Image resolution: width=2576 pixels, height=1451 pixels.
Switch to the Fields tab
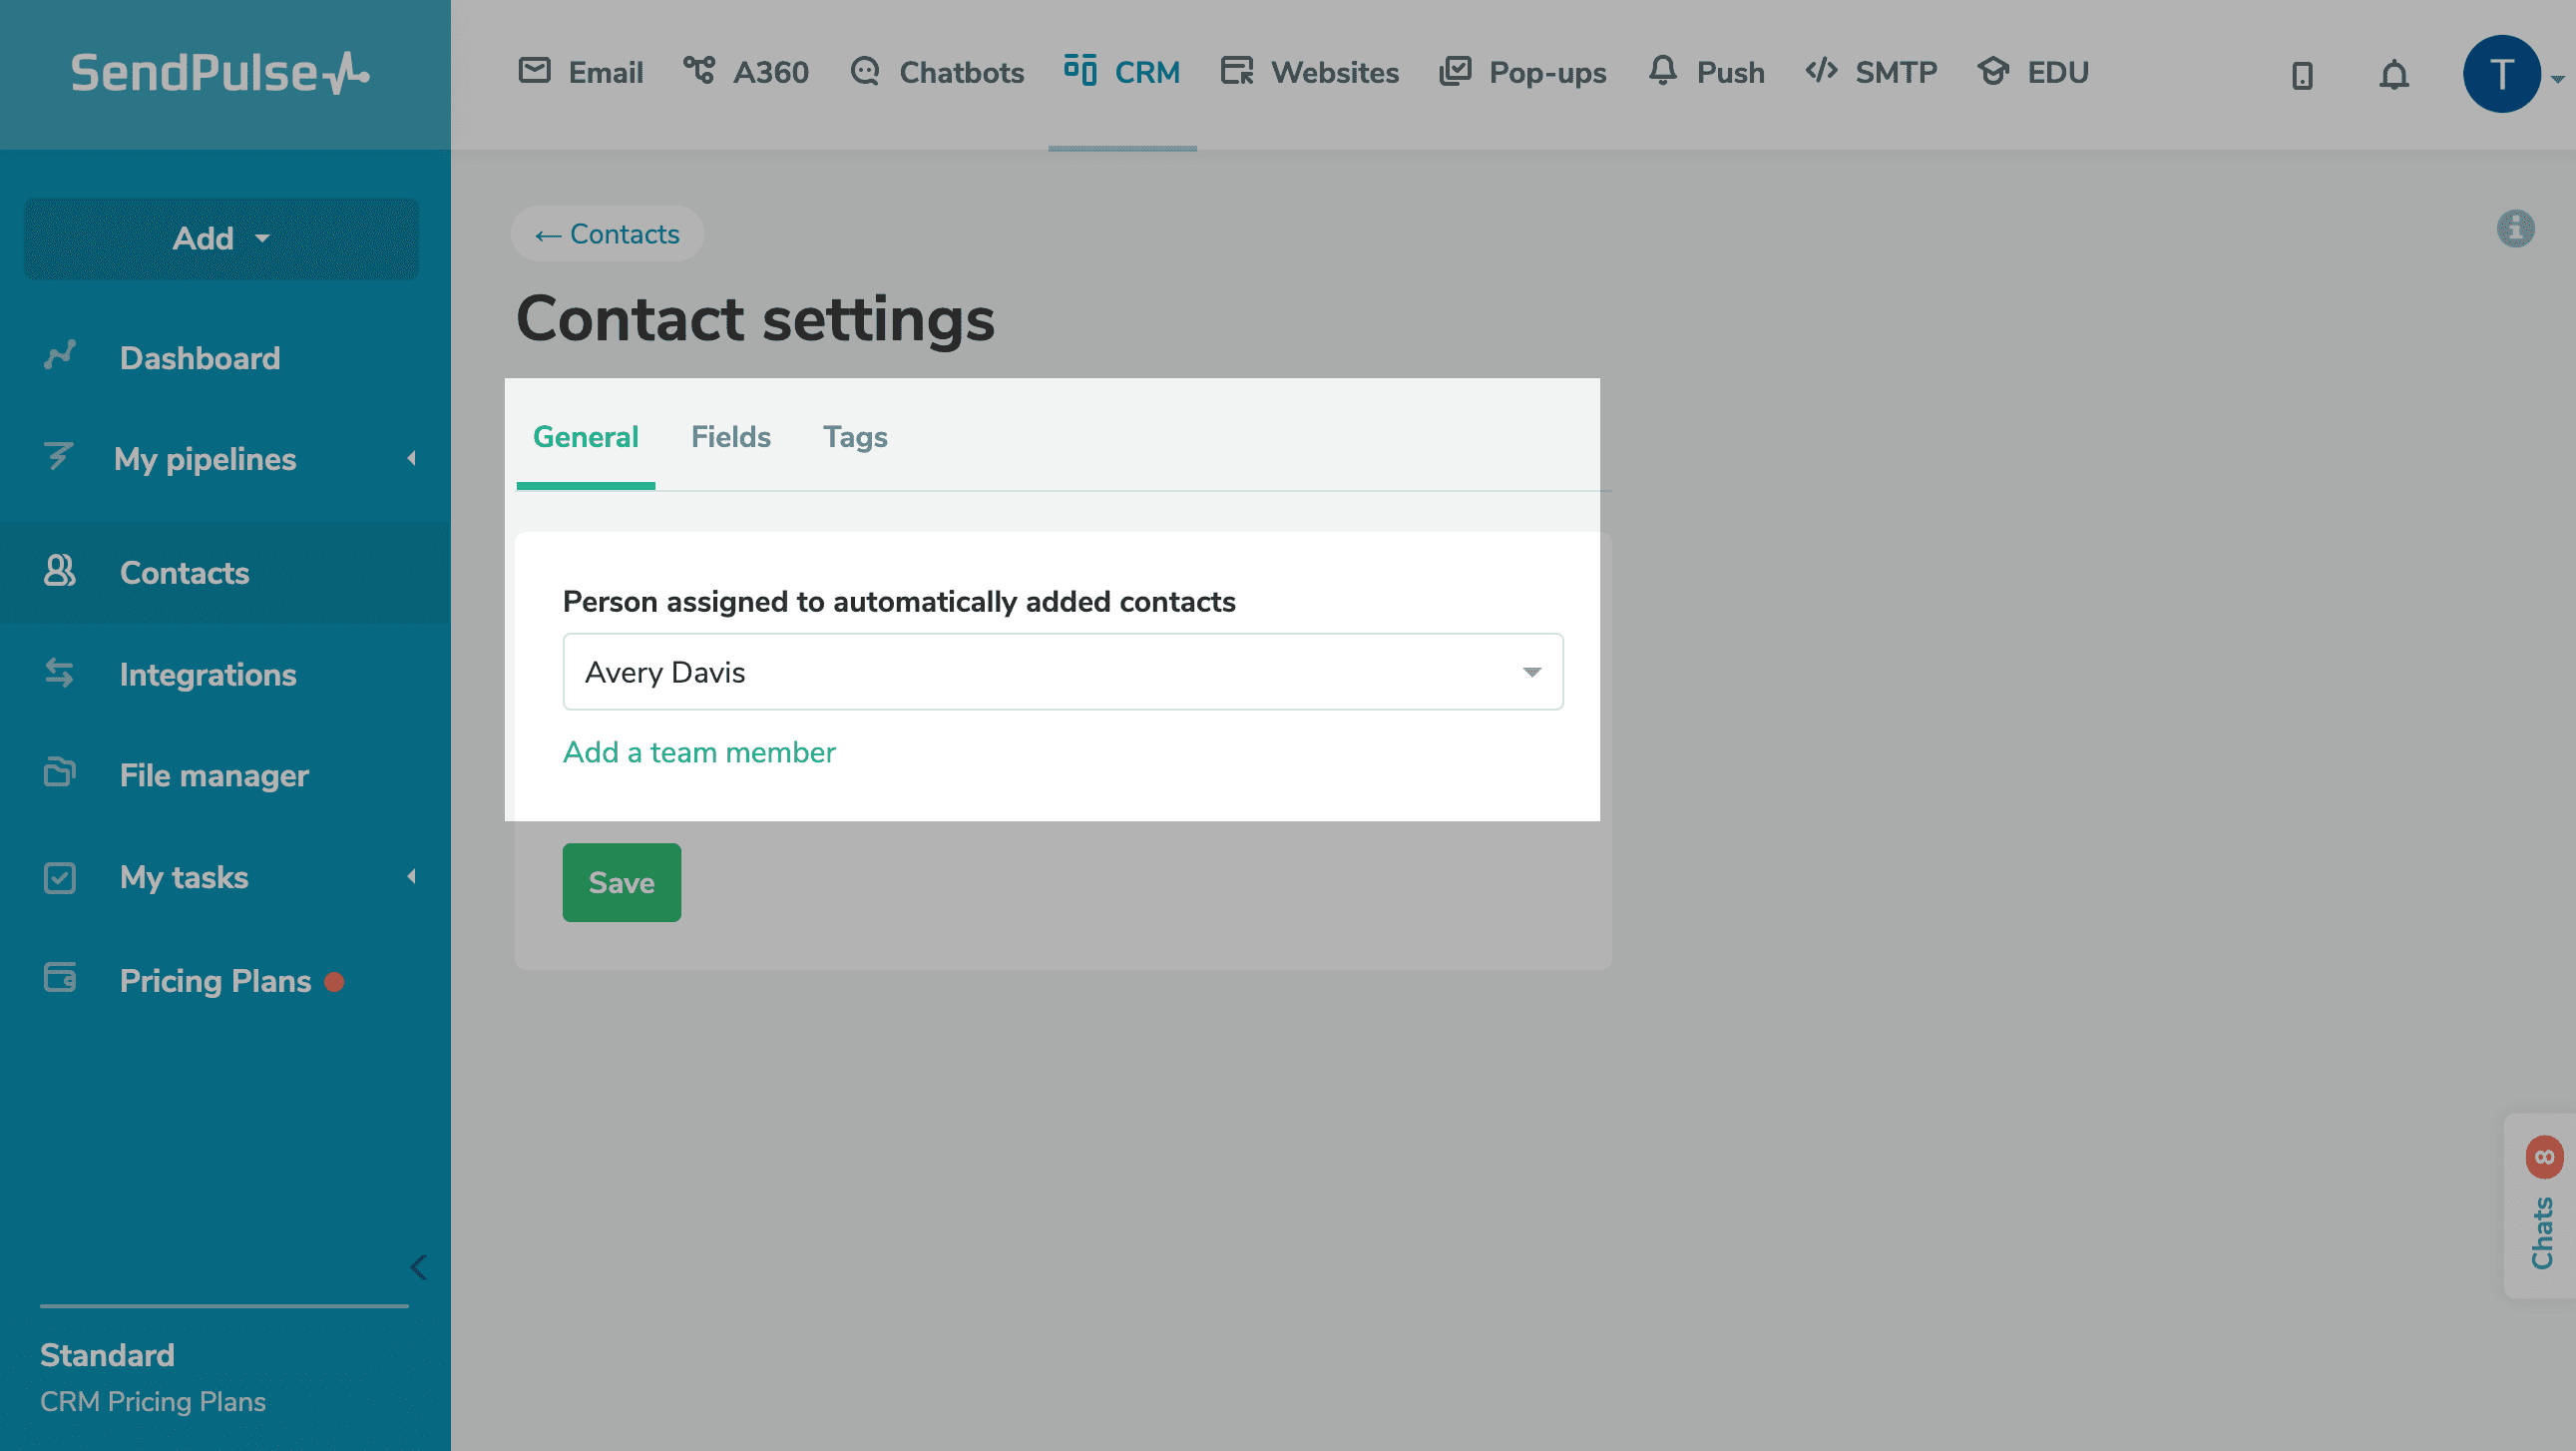[x=730, y=437]
